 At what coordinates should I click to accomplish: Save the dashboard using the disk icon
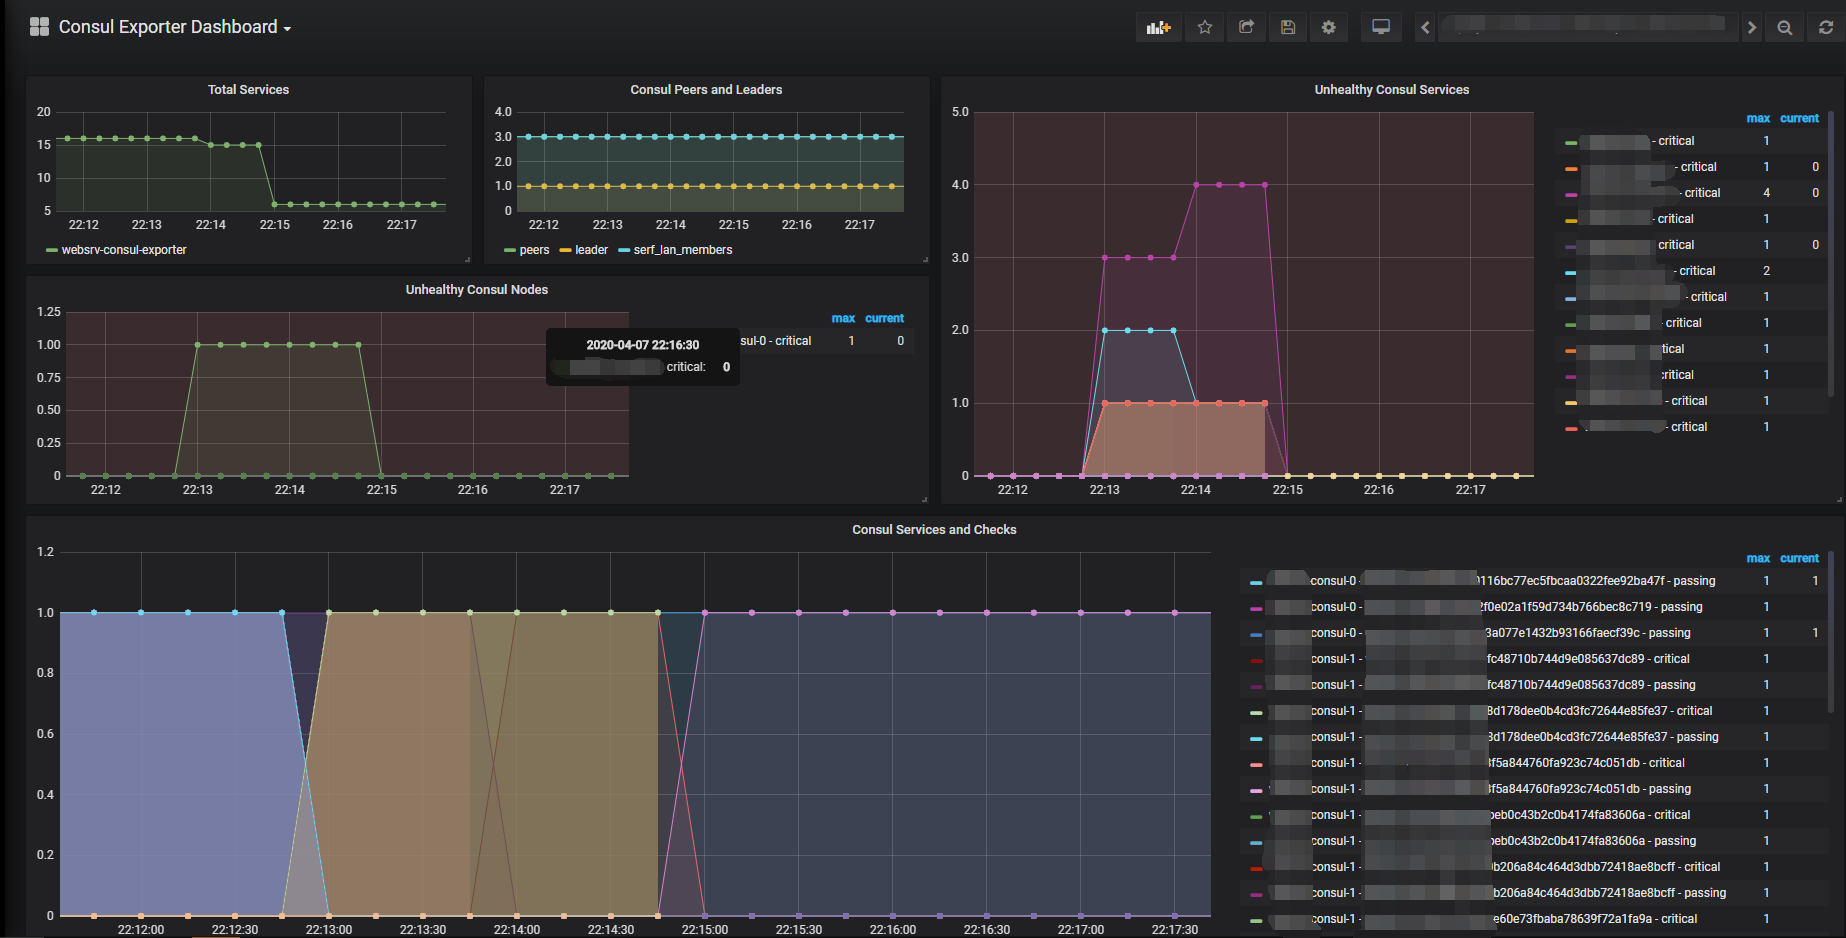[x=1288, y=28]
